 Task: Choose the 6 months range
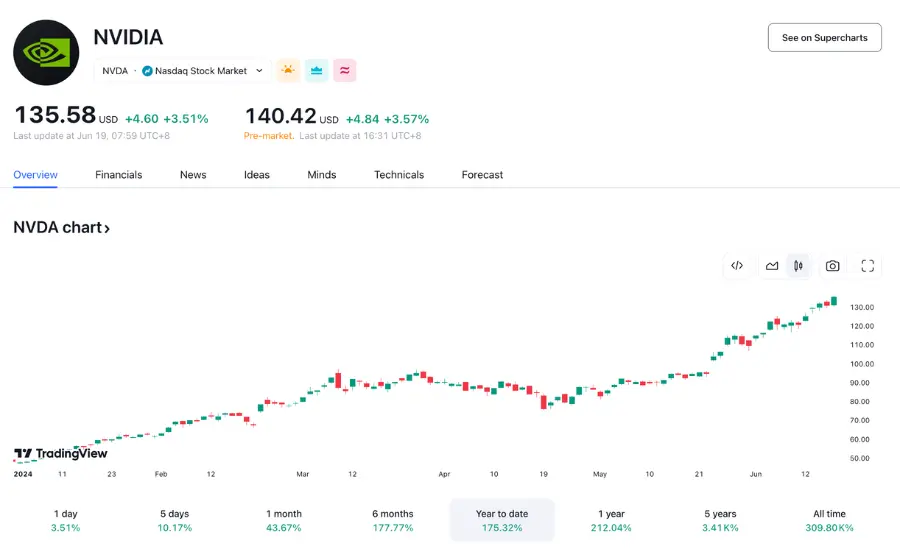[393, 520]
